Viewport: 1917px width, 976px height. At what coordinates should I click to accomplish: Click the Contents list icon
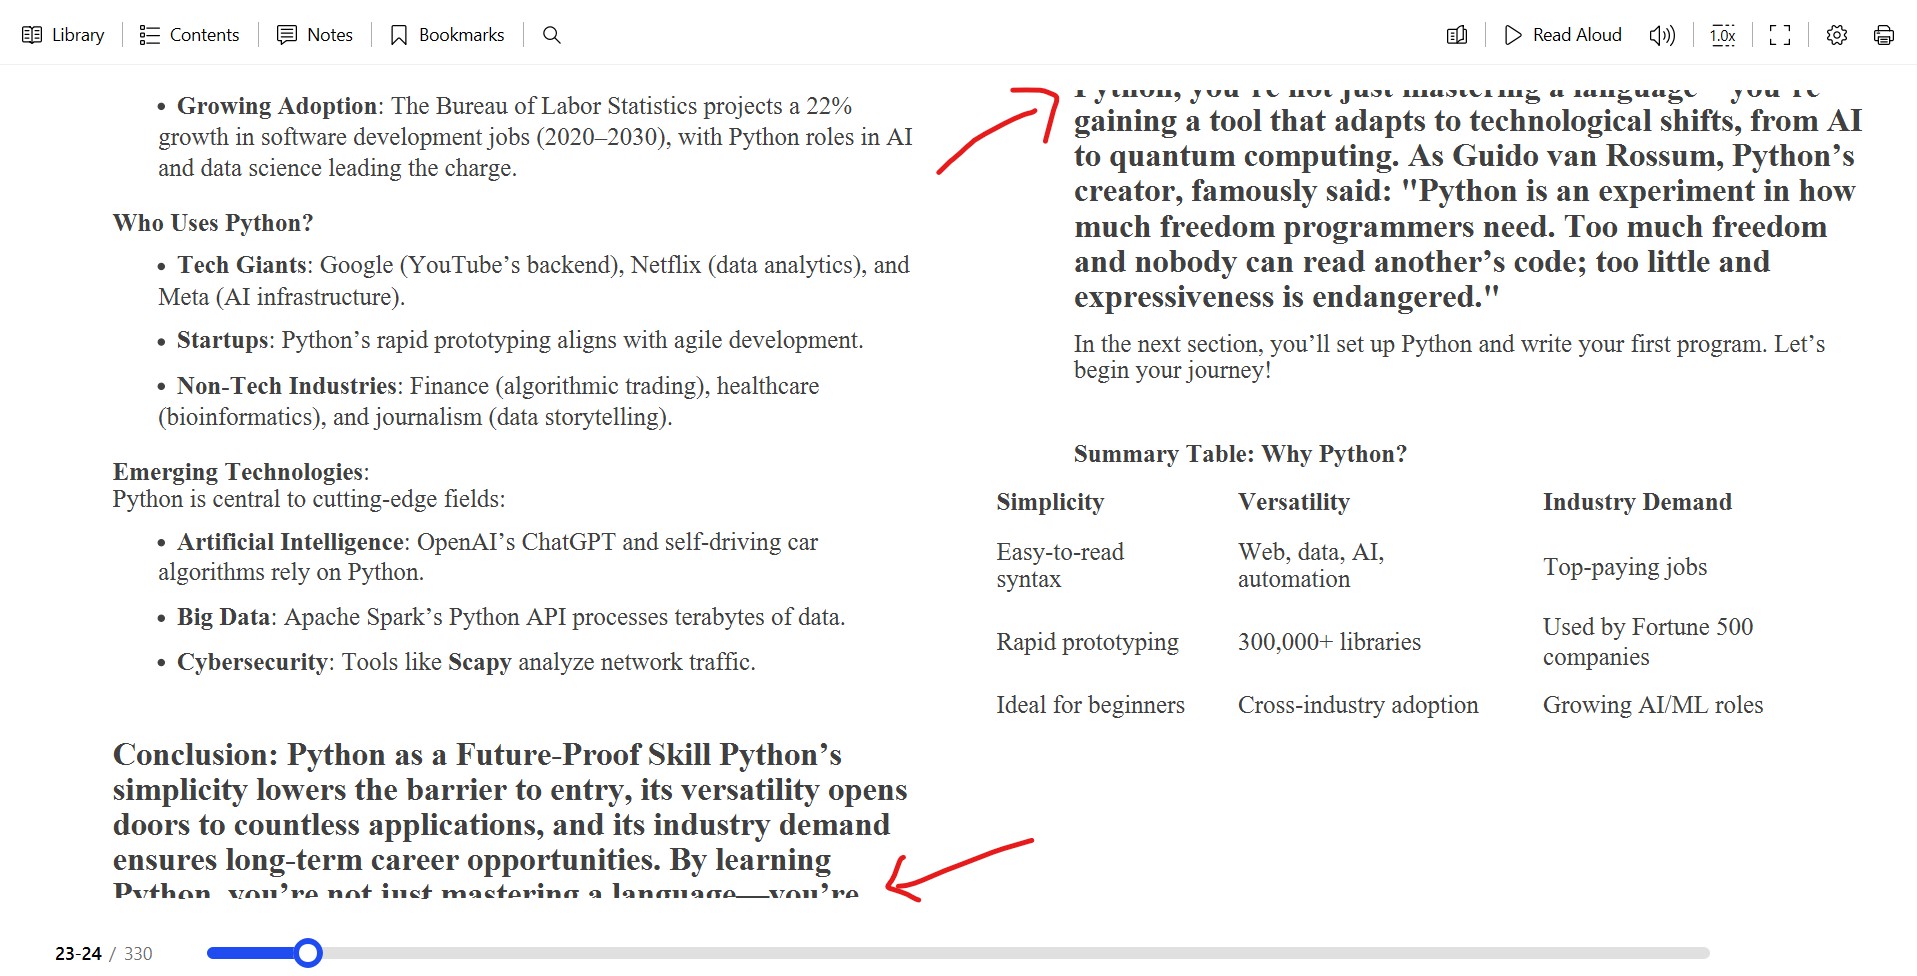[x=149, y=35]
